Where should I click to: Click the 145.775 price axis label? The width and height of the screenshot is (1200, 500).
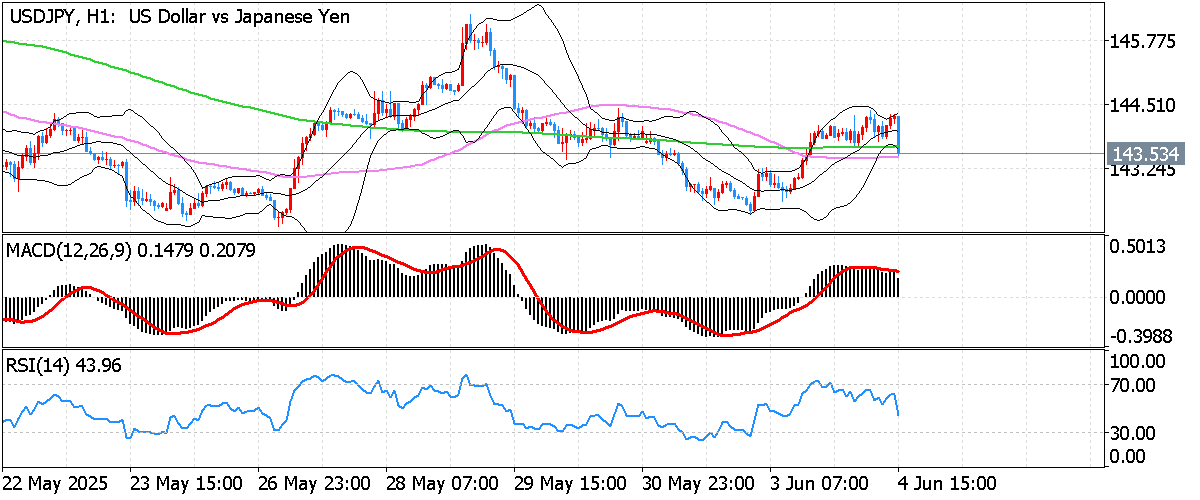click(x=1144, y=41)
